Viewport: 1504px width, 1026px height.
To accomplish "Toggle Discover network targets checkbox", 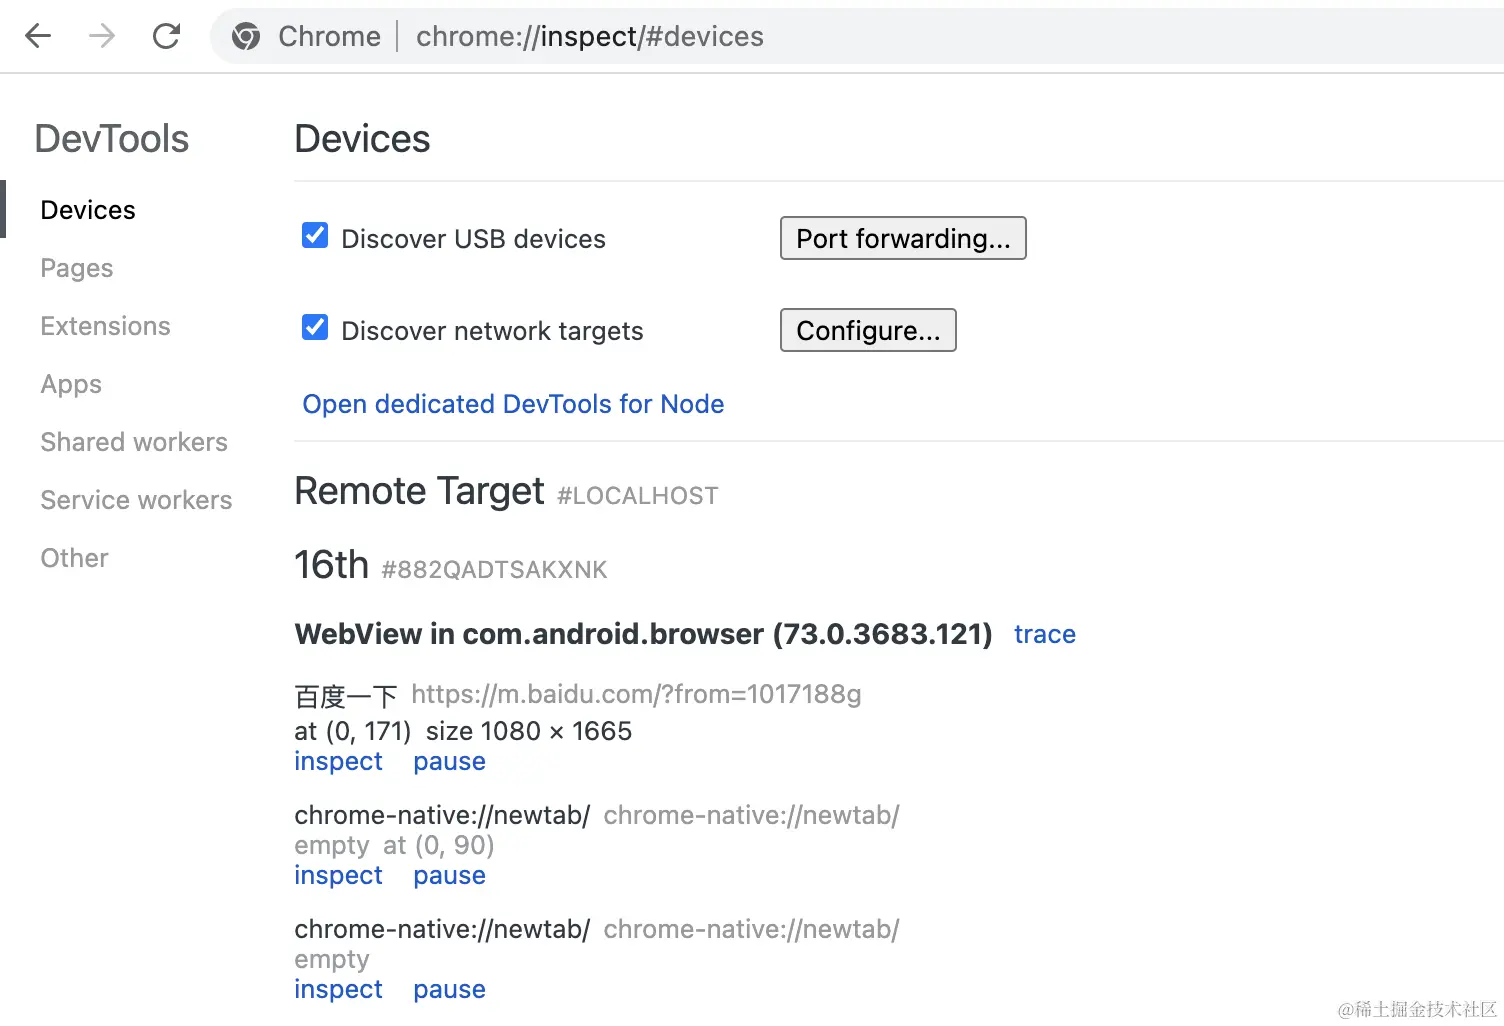I will pyautogui.click(x=315, y=328).
